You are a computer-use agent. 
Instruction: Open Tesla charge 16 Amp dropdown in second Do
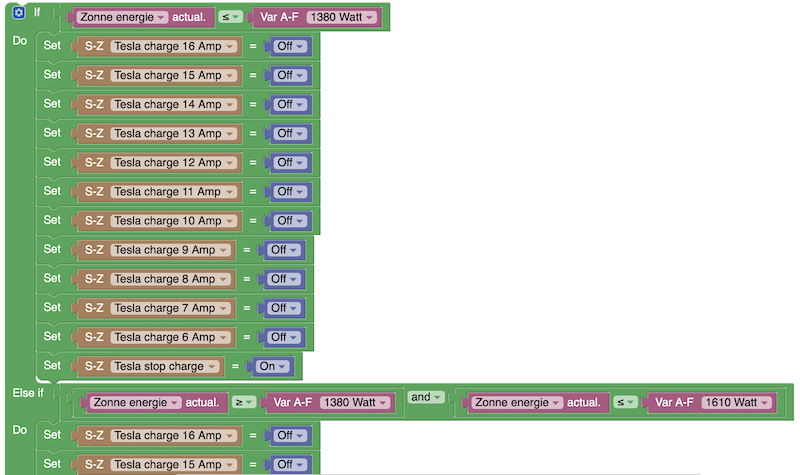(x=173, y=436)
